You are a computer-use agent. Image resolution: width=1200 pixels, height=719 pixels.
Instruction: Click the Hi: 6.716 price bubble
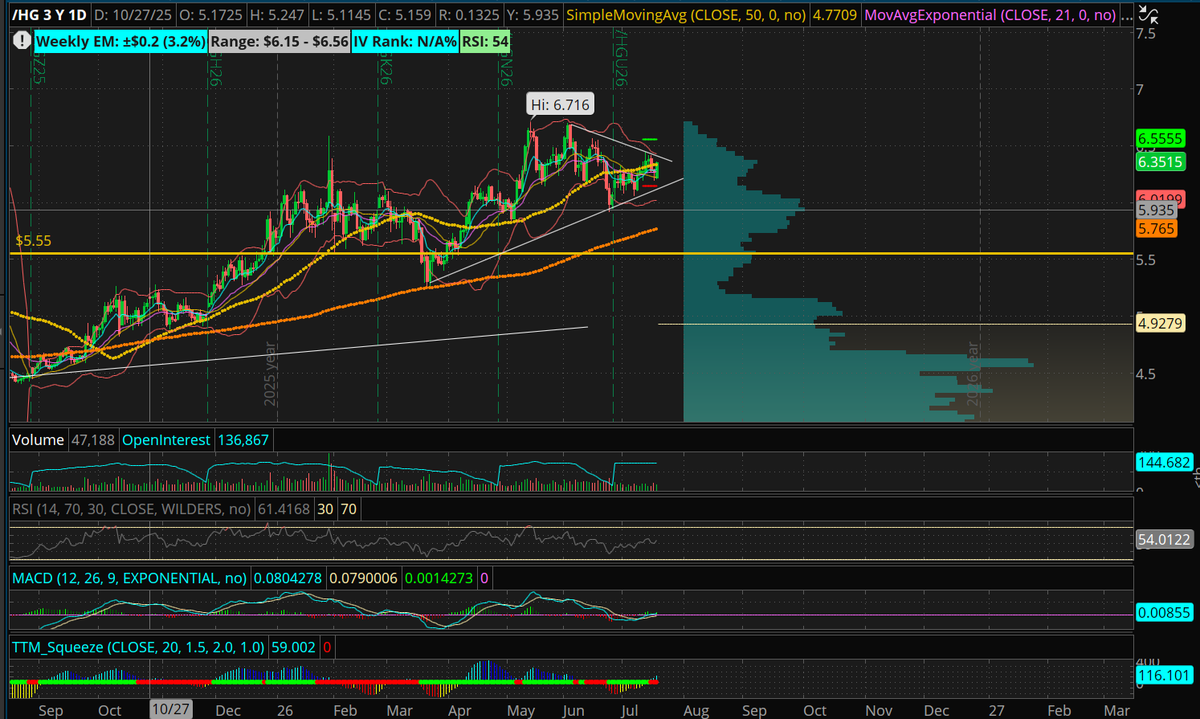pos(558,103)
